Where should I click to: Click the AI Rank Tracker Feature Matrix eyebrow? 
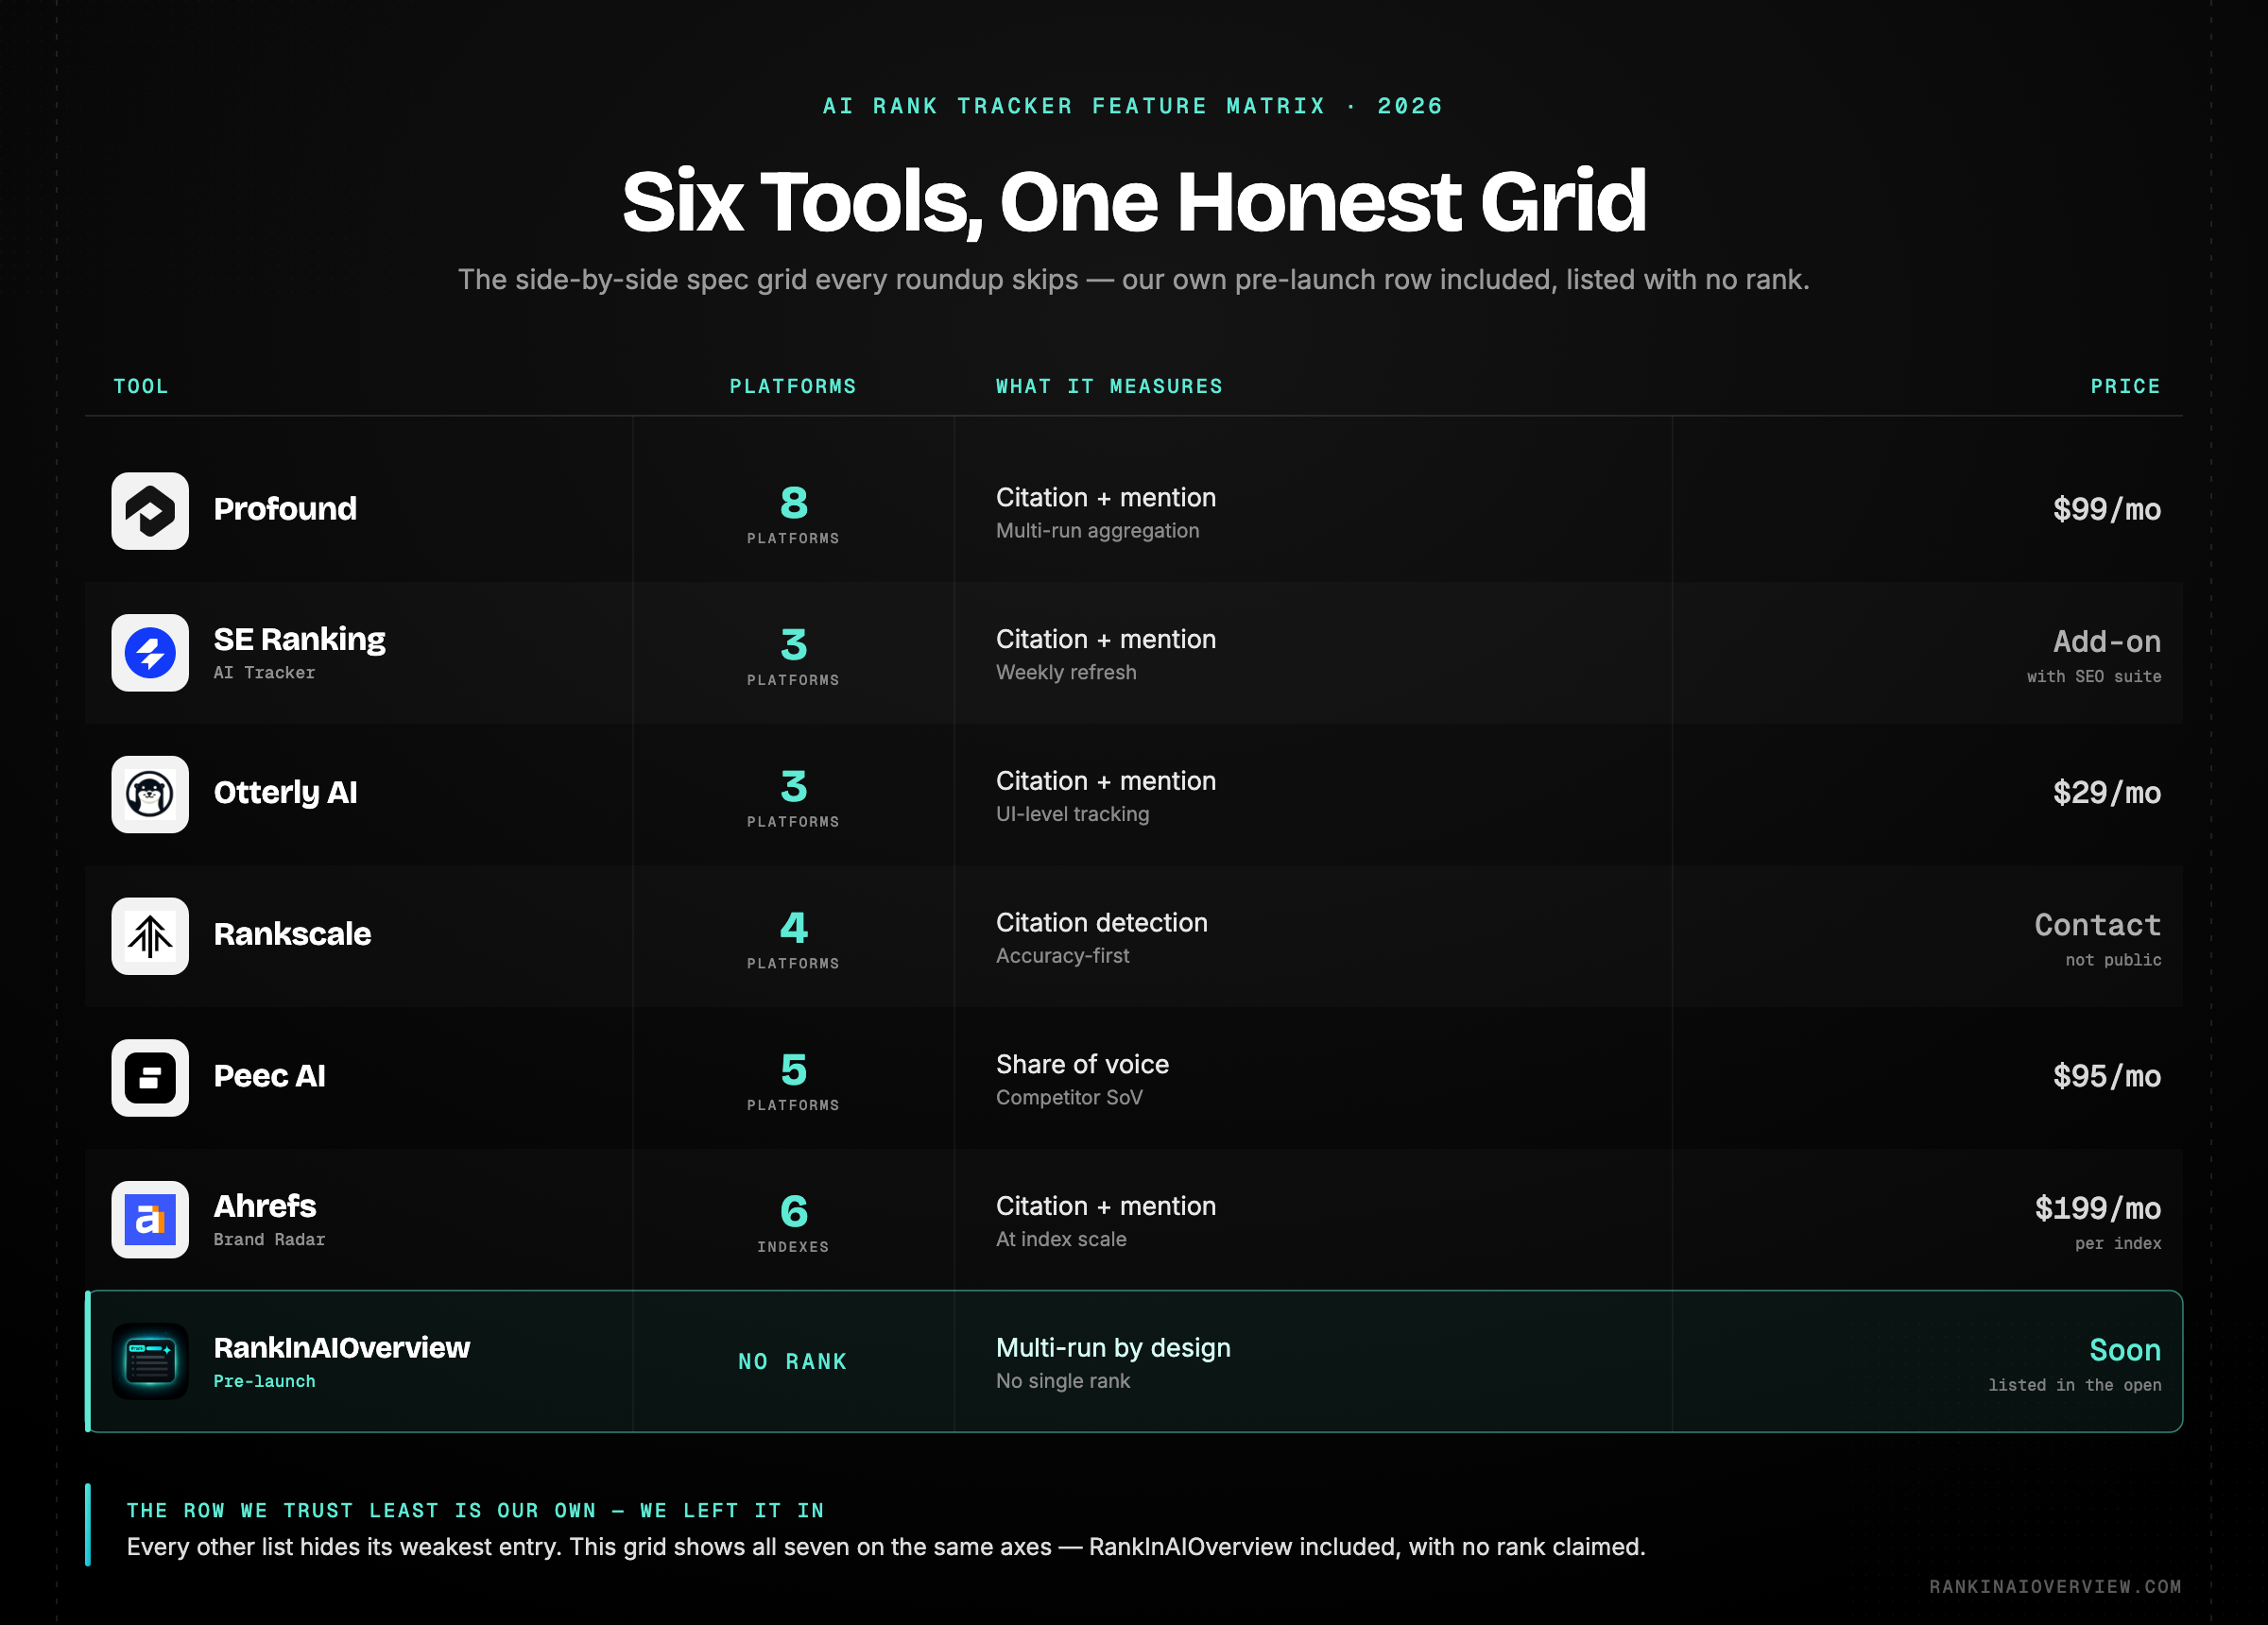[x=1133, y=106]
